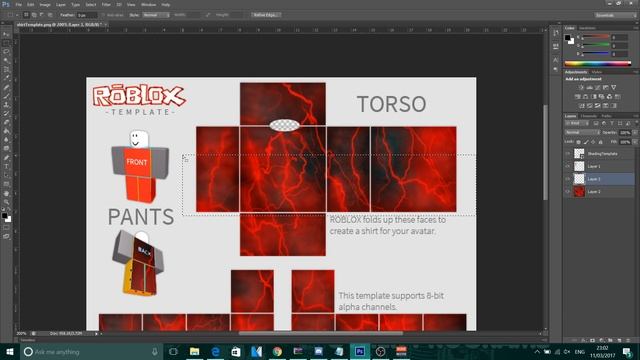The width and height of the screenshot is (640, 360).
Task: Open the File menu
Action: (18, 5)
